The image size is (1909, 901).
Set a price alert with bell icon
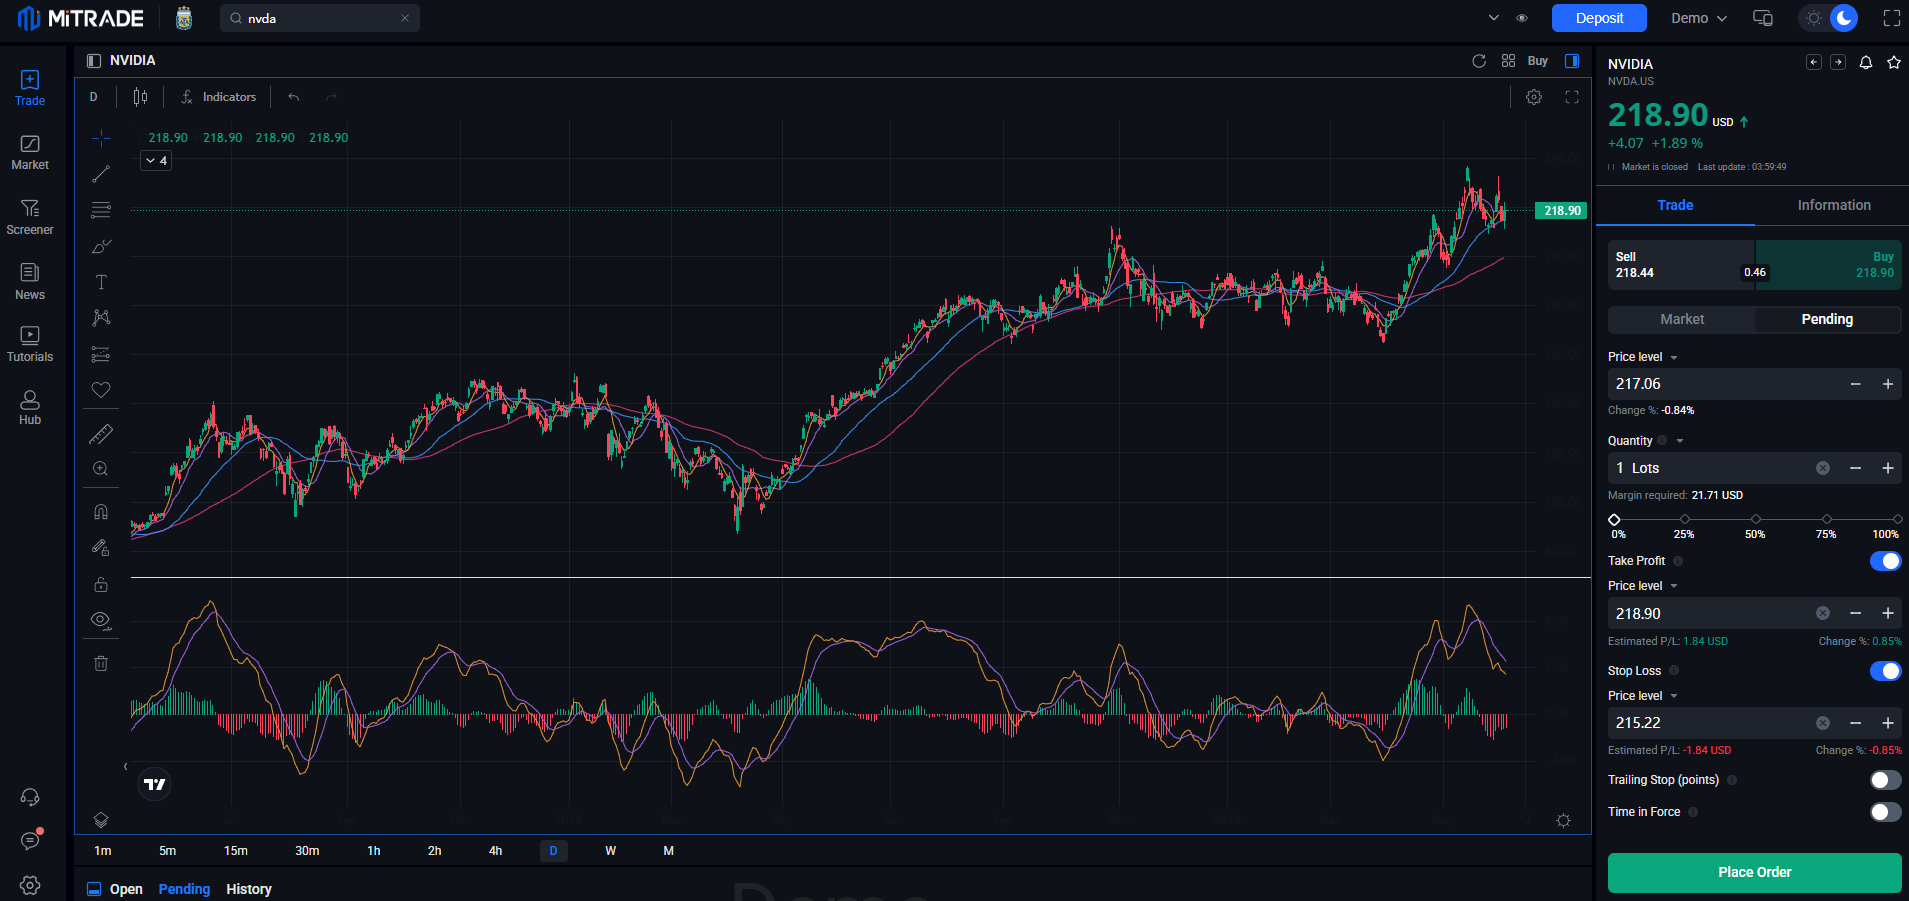point(1866,63)
